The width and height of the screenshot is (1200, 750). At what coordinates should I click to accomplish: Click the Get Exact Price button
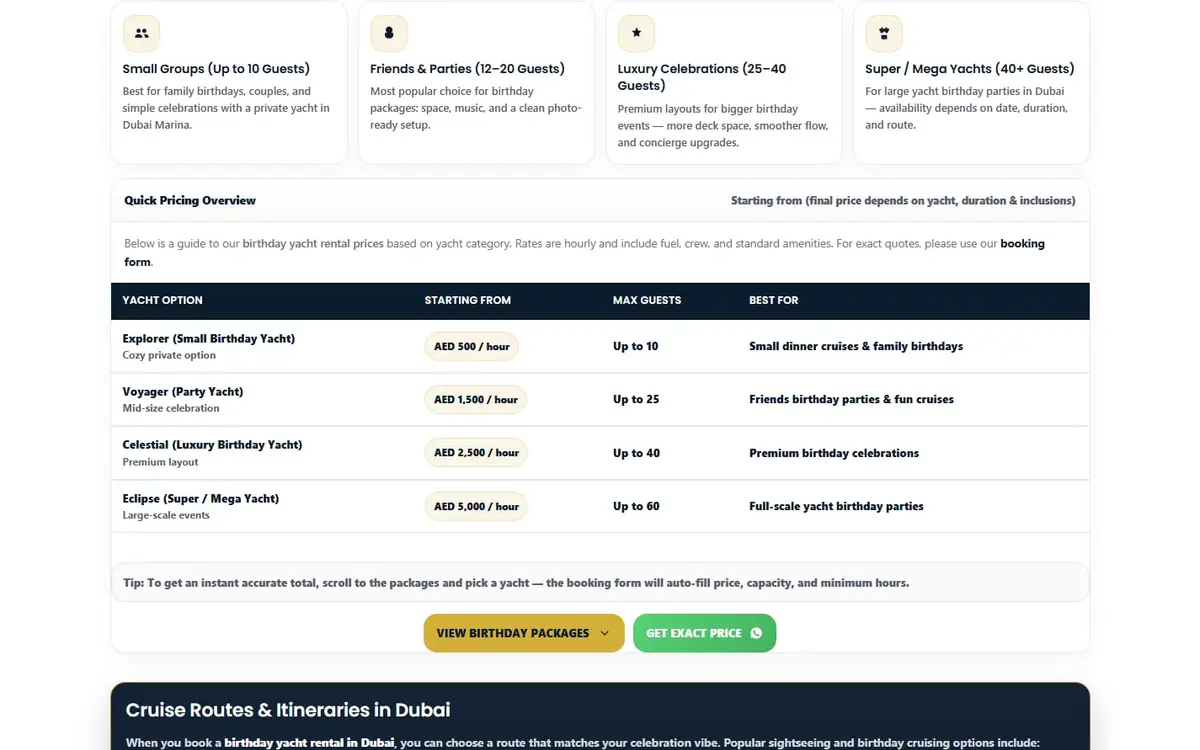click(x=704, y=633)
